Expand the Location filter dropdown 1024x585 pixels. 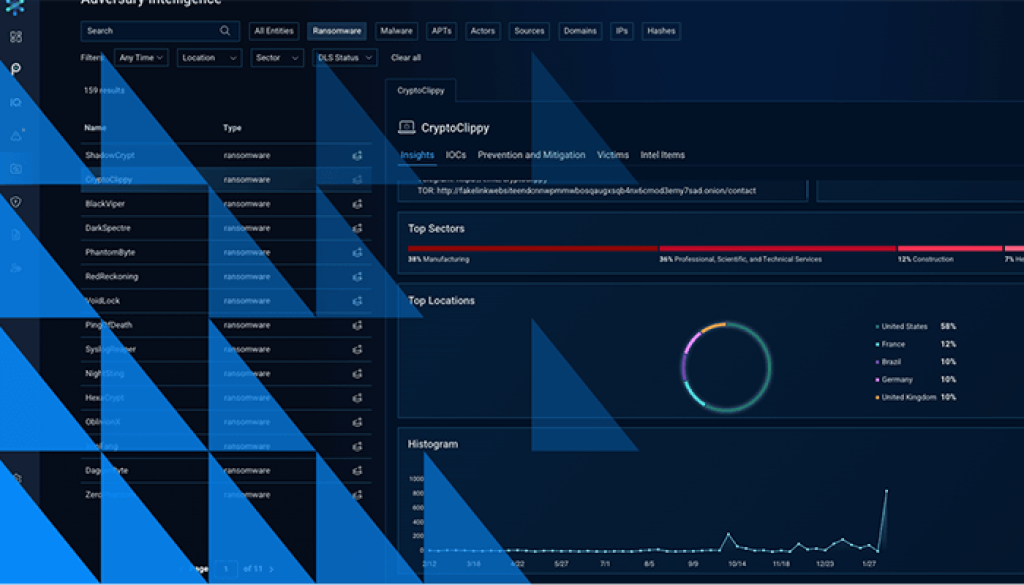coord(208,57)
